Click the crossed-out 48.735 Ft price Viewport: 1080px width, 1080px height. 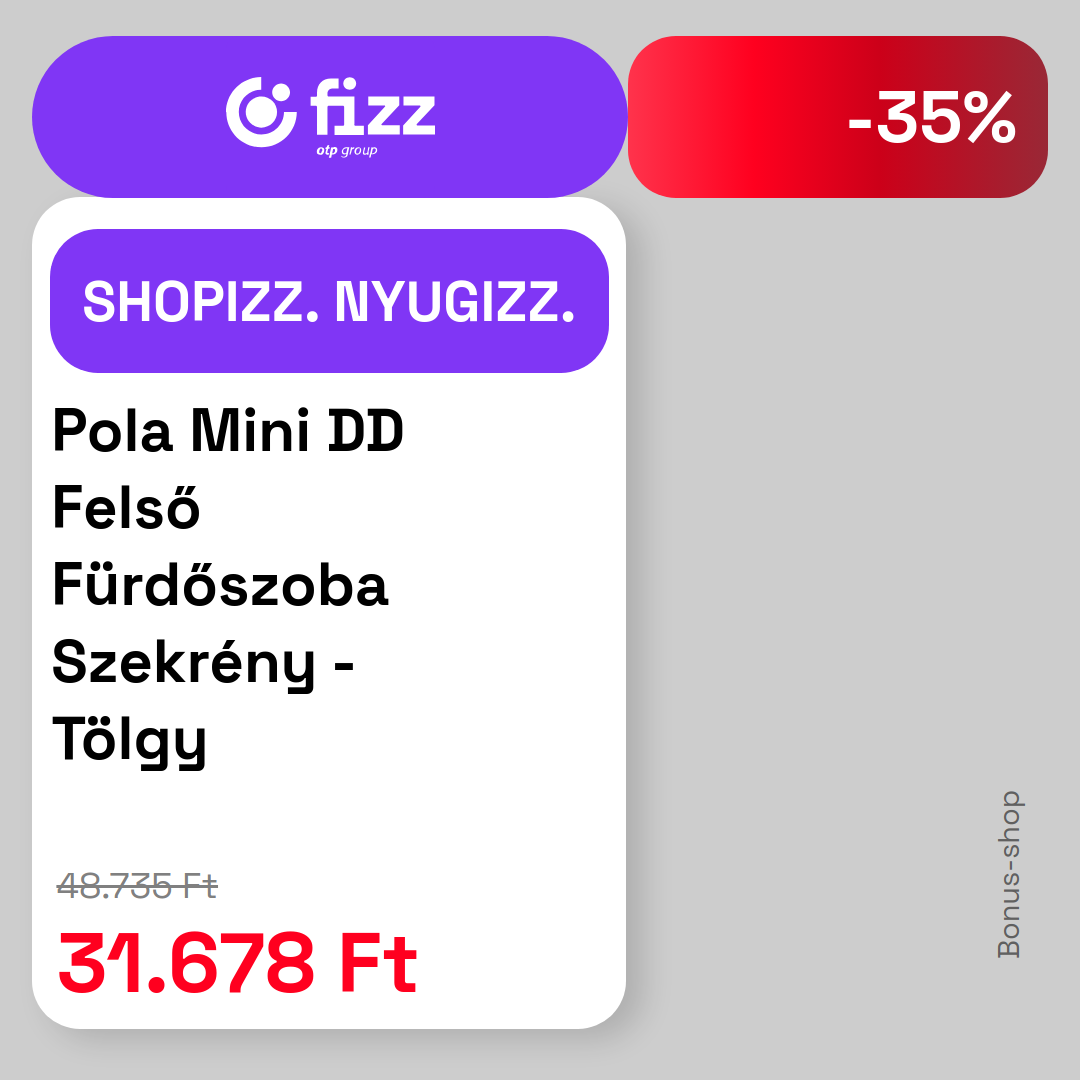click(x=137, y=886)
